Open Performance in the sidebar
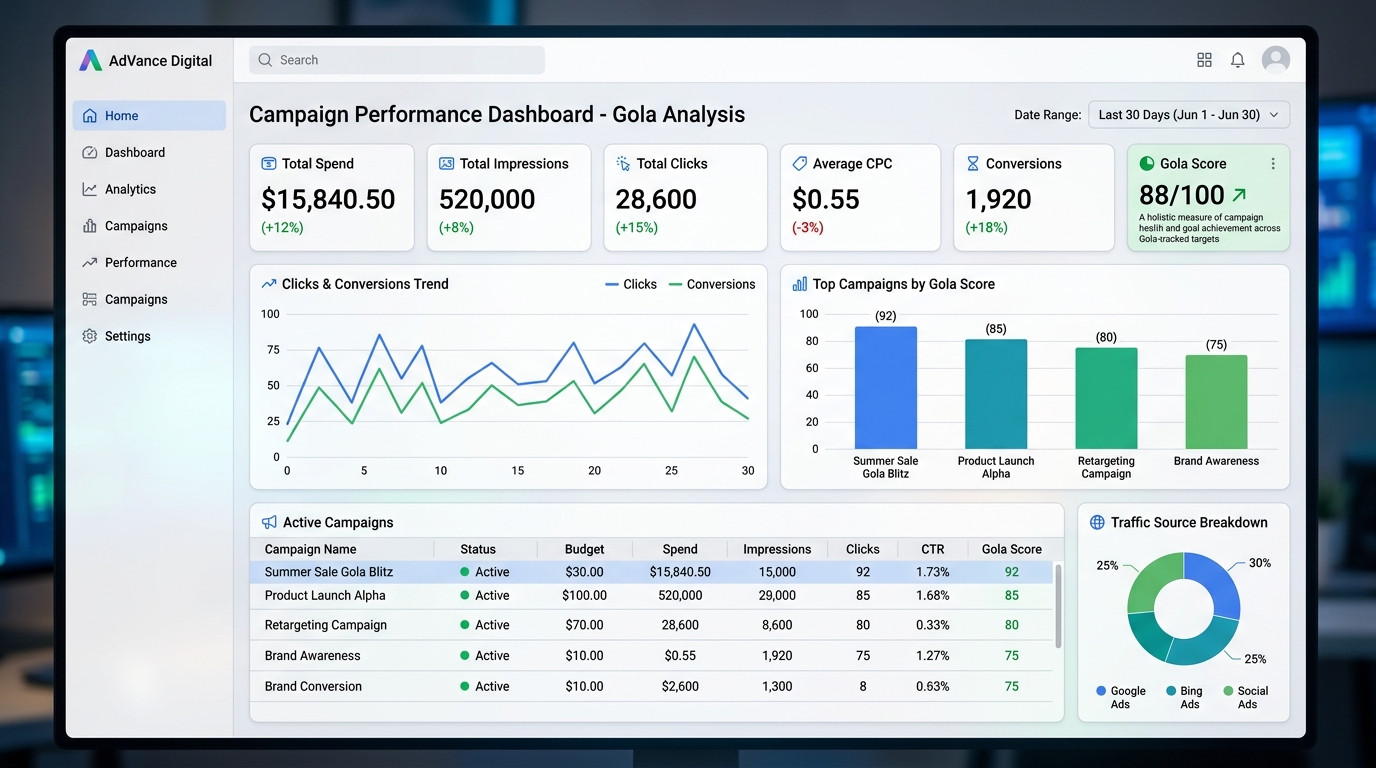The width and height of the screenshot is (1376, 768). (149, 263)
